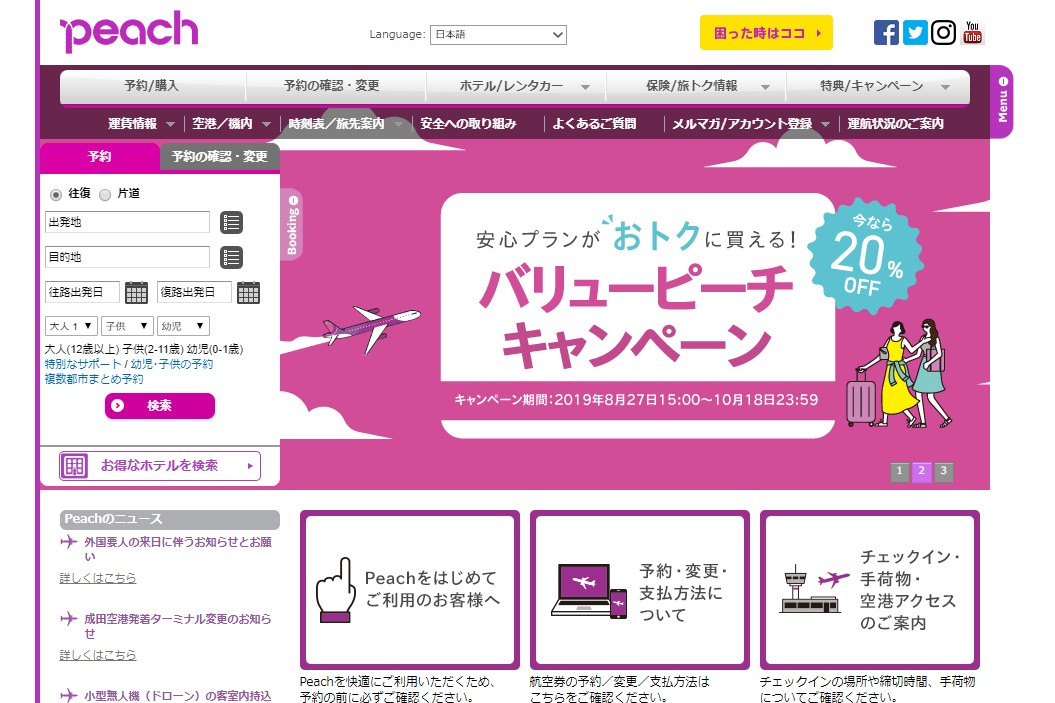Image resolution: width=1055 pixels, height=703 pixels.
Task: Open destination airport list icon
Action: point(231,258)
